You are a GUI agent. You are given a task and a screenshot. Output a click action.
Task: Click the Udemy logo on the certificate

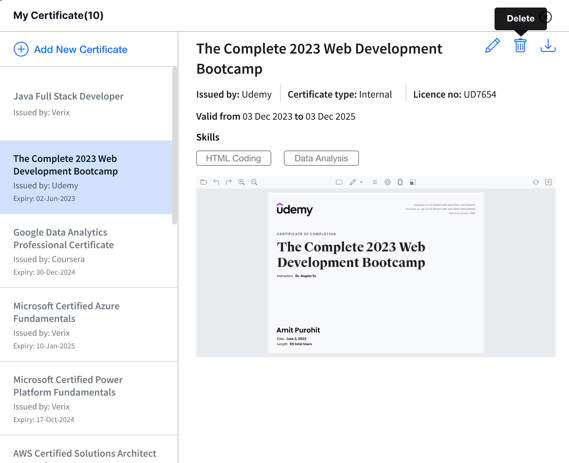294,209
